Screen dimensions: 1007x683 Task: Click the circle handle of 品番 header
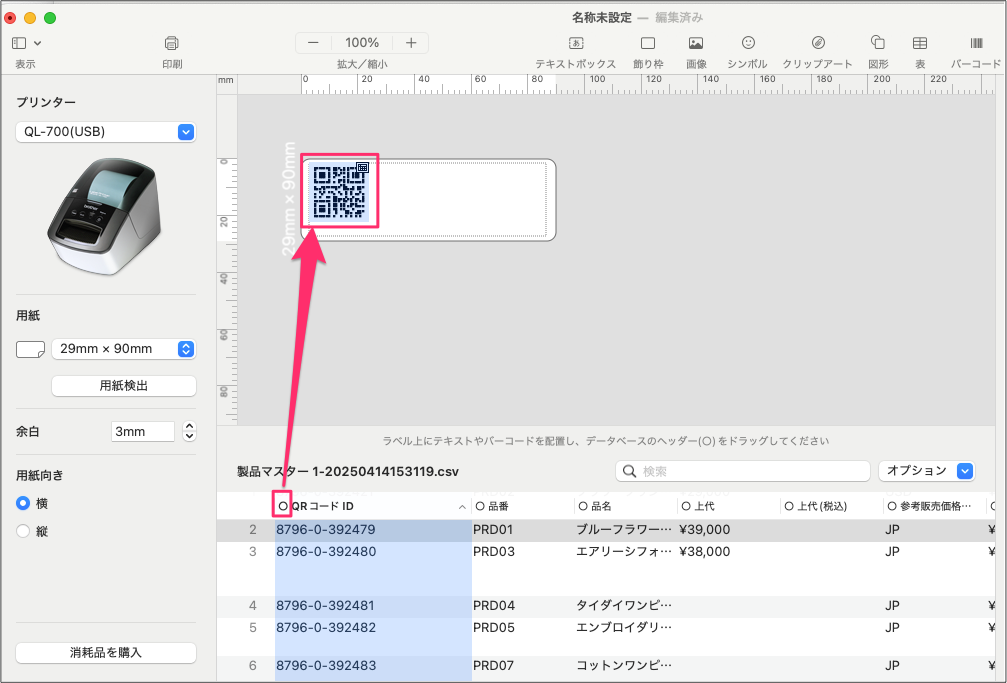coord(480,506)
